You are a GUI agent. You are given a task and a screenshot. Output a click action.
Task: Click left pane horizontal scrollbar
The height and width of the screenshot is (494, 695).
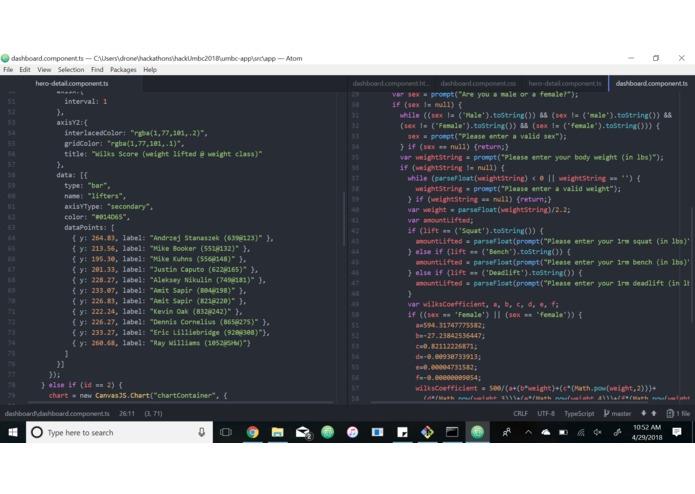pos(180,402)
